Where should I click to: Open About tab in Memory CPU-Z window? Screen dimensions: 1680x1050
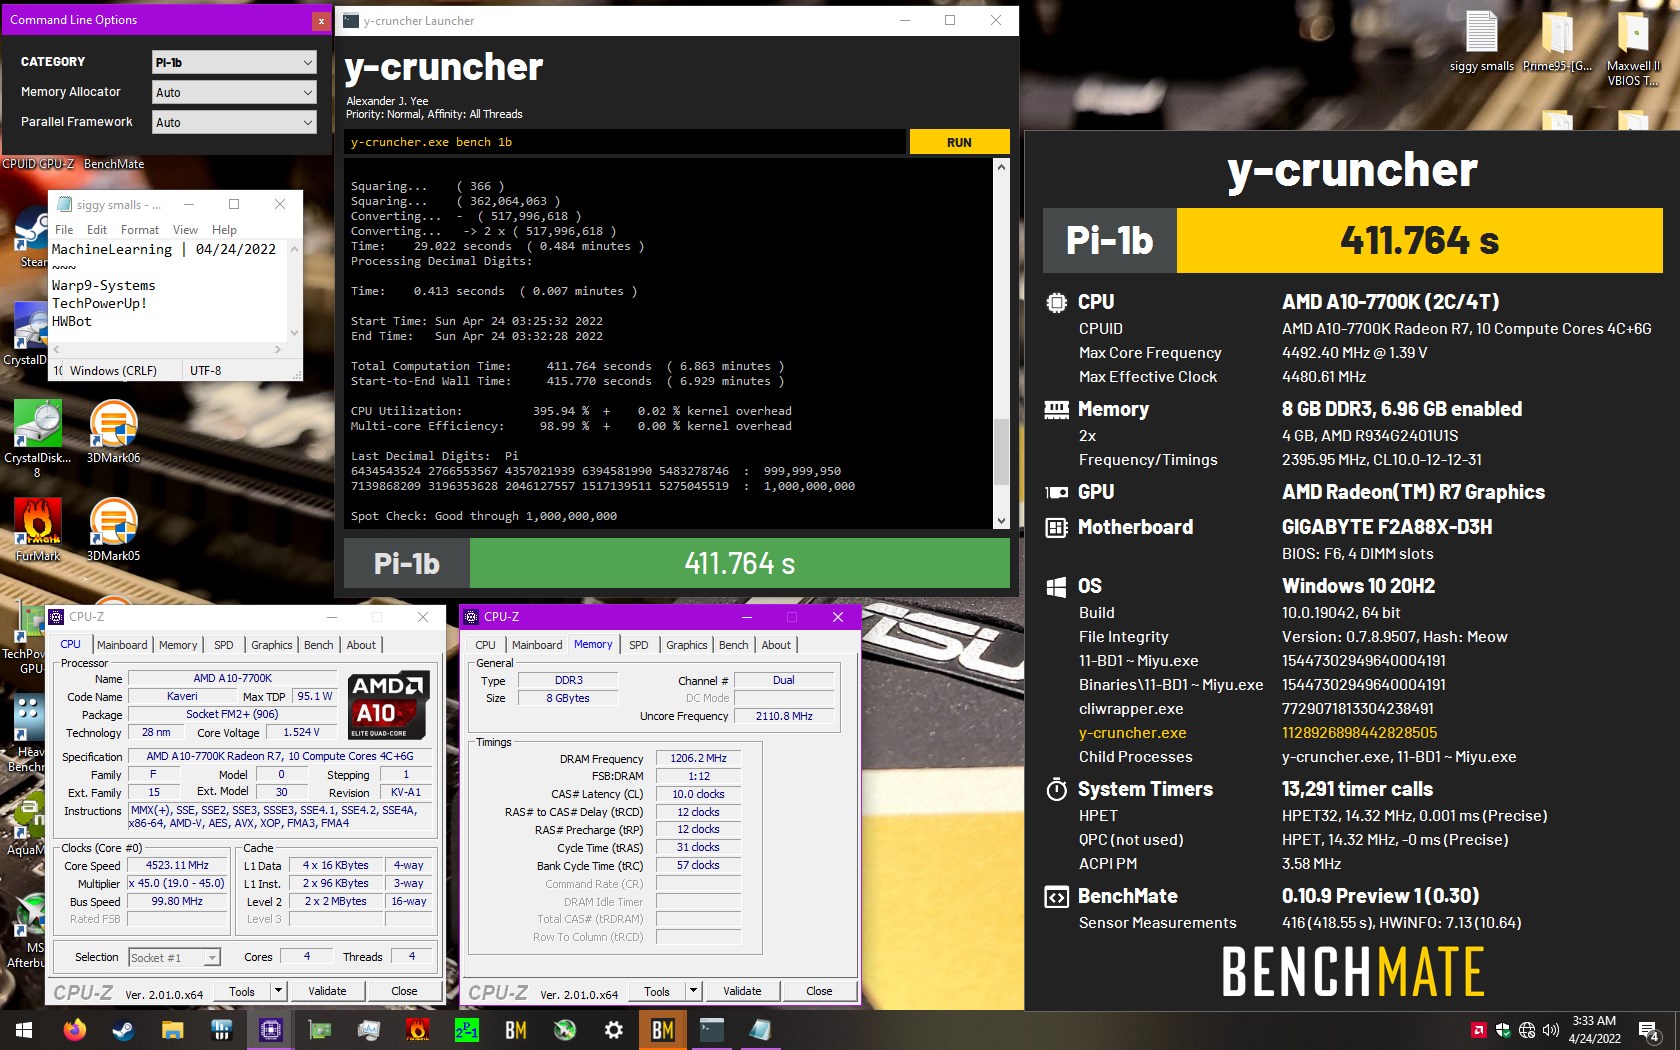[x=776, y=645]
